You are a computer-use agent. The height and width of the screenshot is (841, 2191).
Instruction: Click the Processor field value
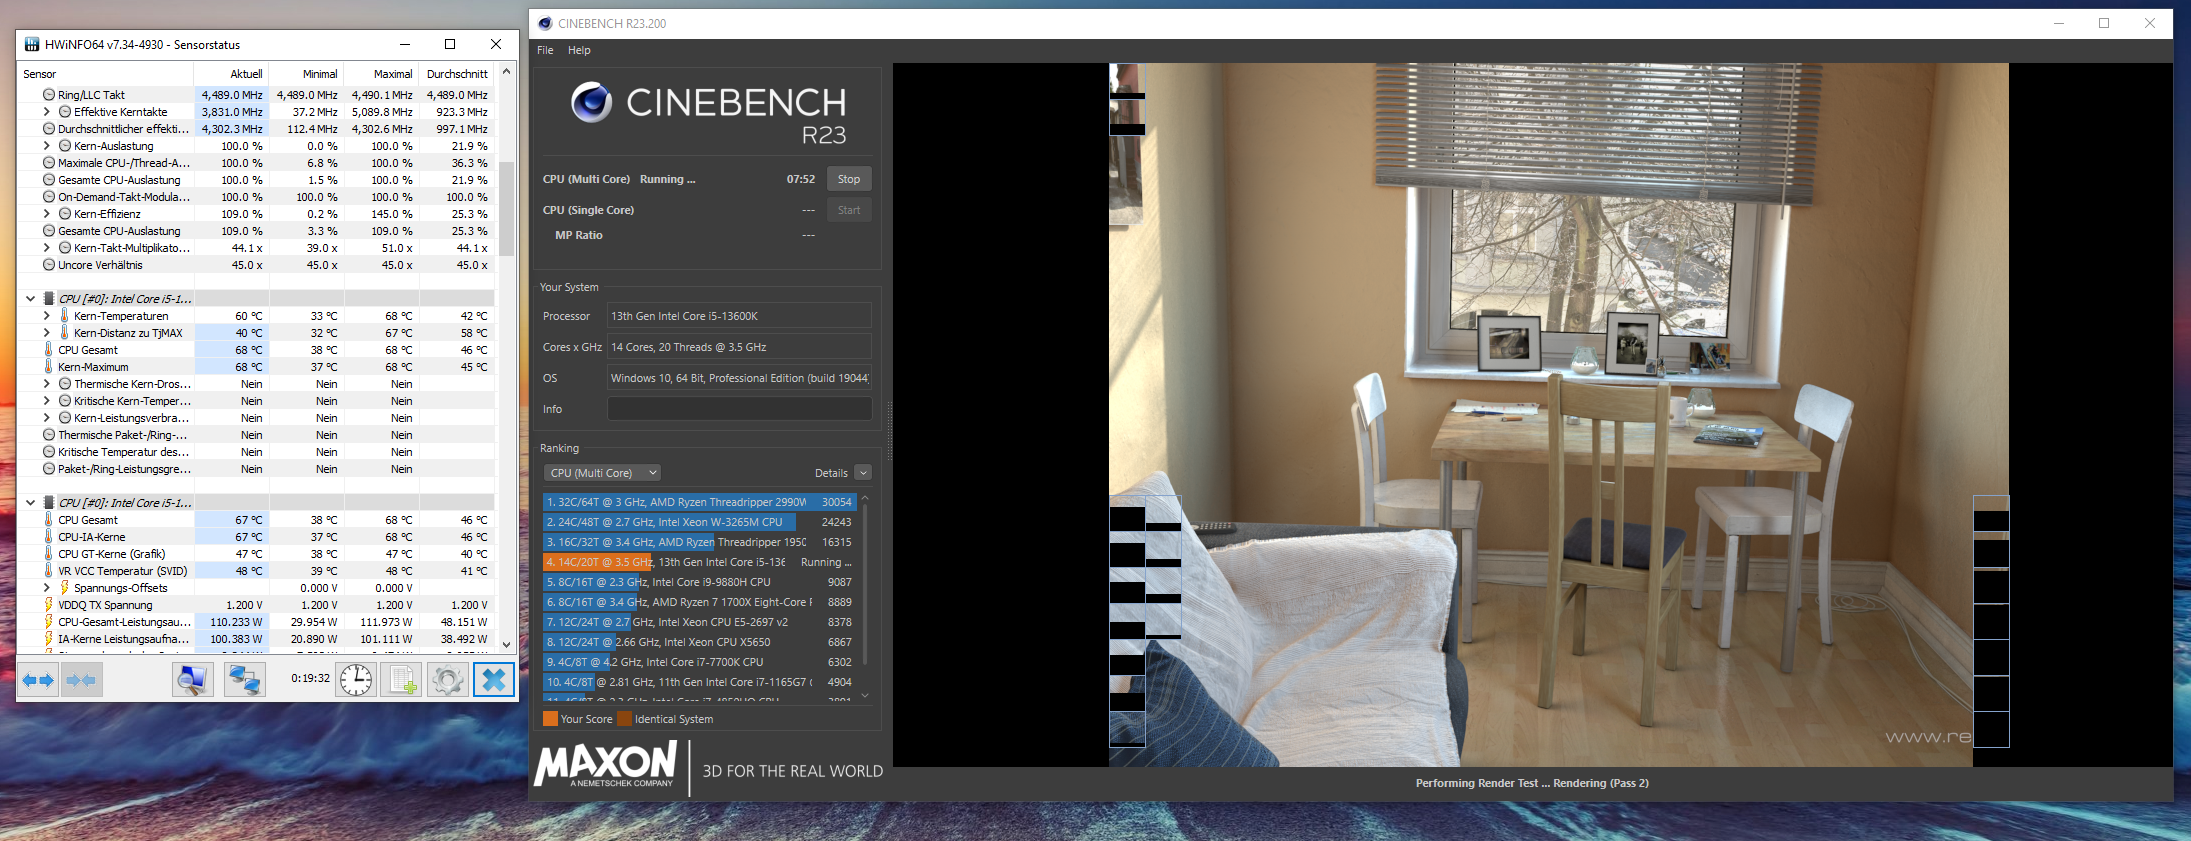(739, 316)
